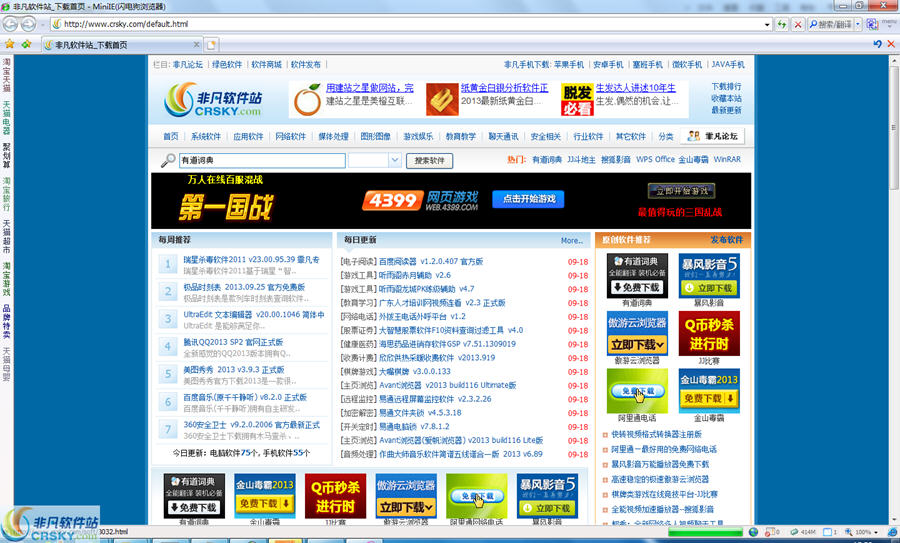This screenshot has width=900, height=543.
Task: Open the 图形图像 navigation item
Action: coord(375,136)
